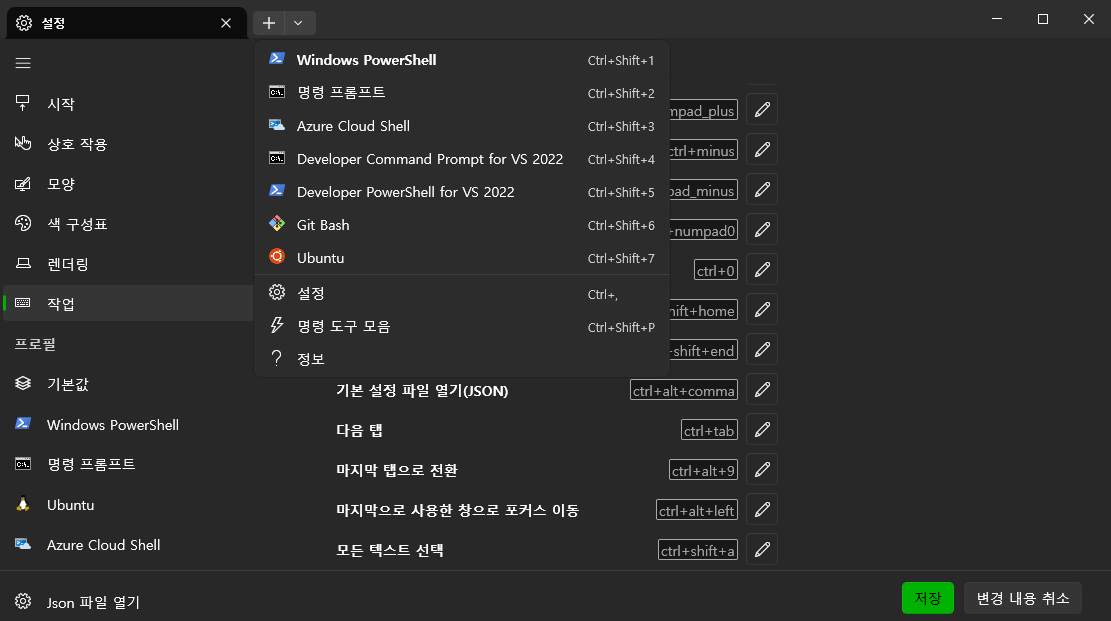Click the ctrl+tab shortcut label
Image resolution: width=1111 pixels, height=621 pixels.
pos(709,430)
